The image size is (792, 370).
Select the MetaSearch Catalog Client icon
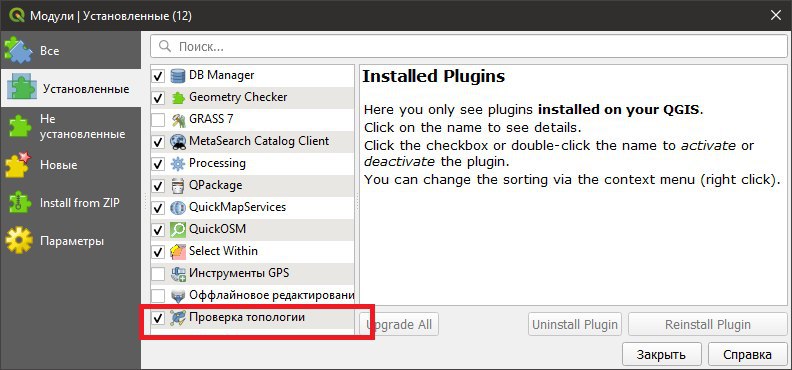tap(178, 142)
